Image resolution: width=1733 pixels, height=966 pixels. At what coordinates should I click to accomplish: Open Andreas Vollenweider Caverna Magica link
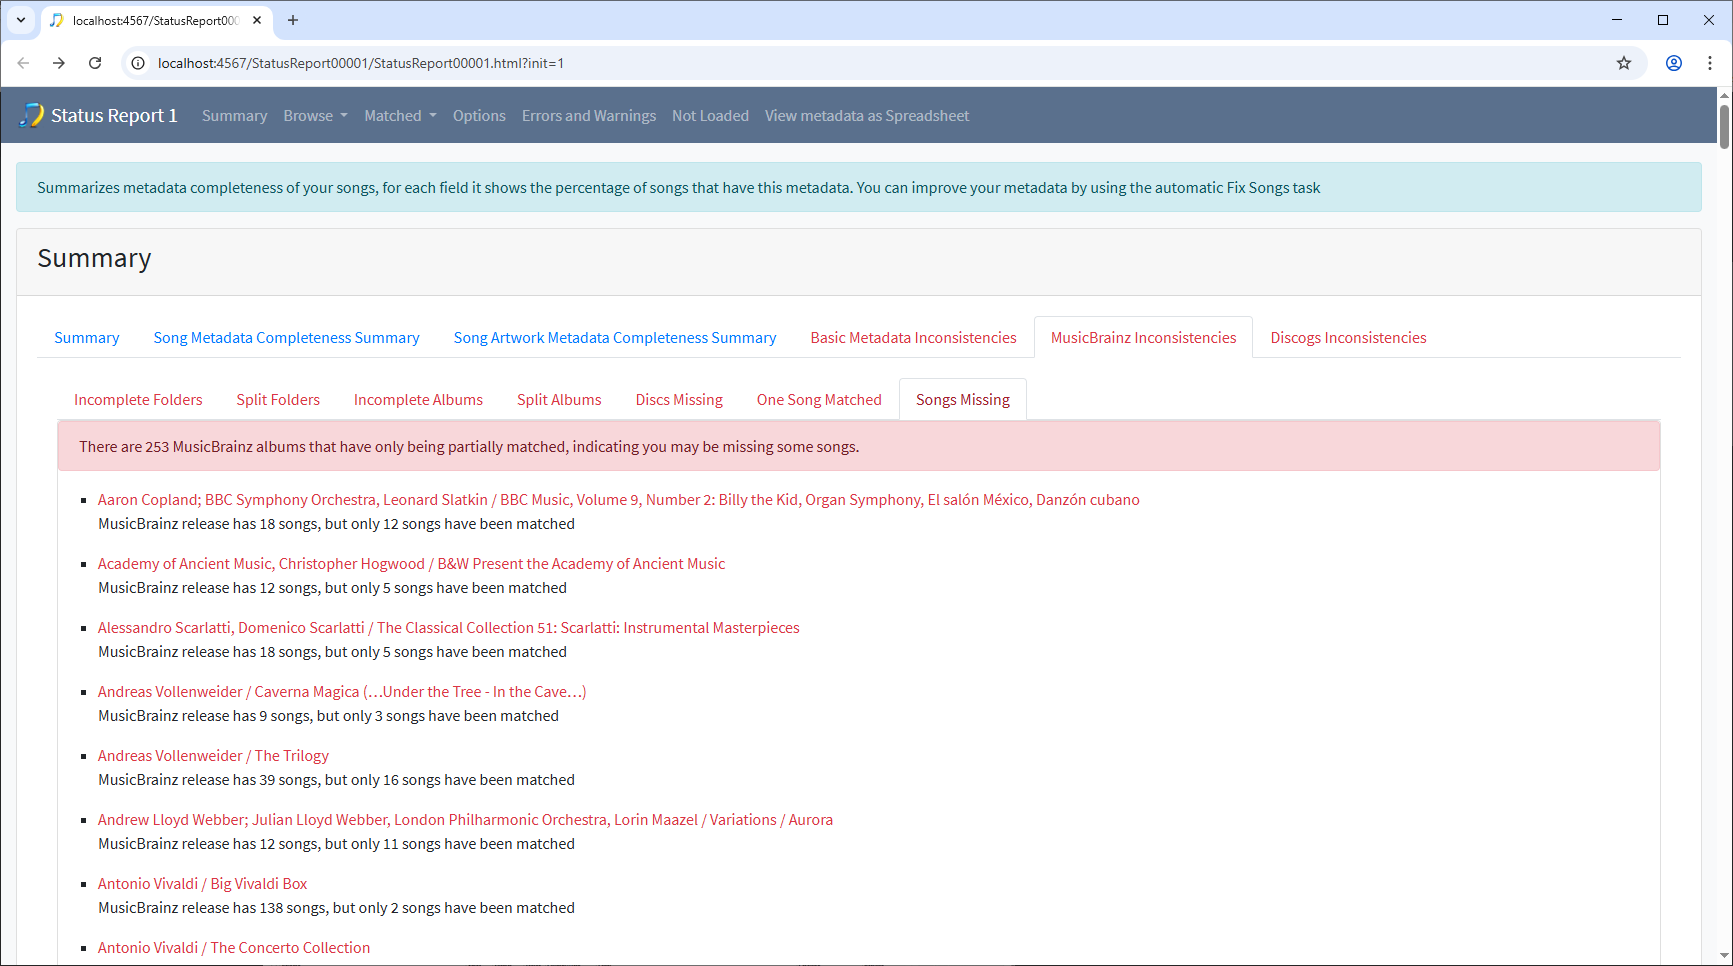coord(342,692)
